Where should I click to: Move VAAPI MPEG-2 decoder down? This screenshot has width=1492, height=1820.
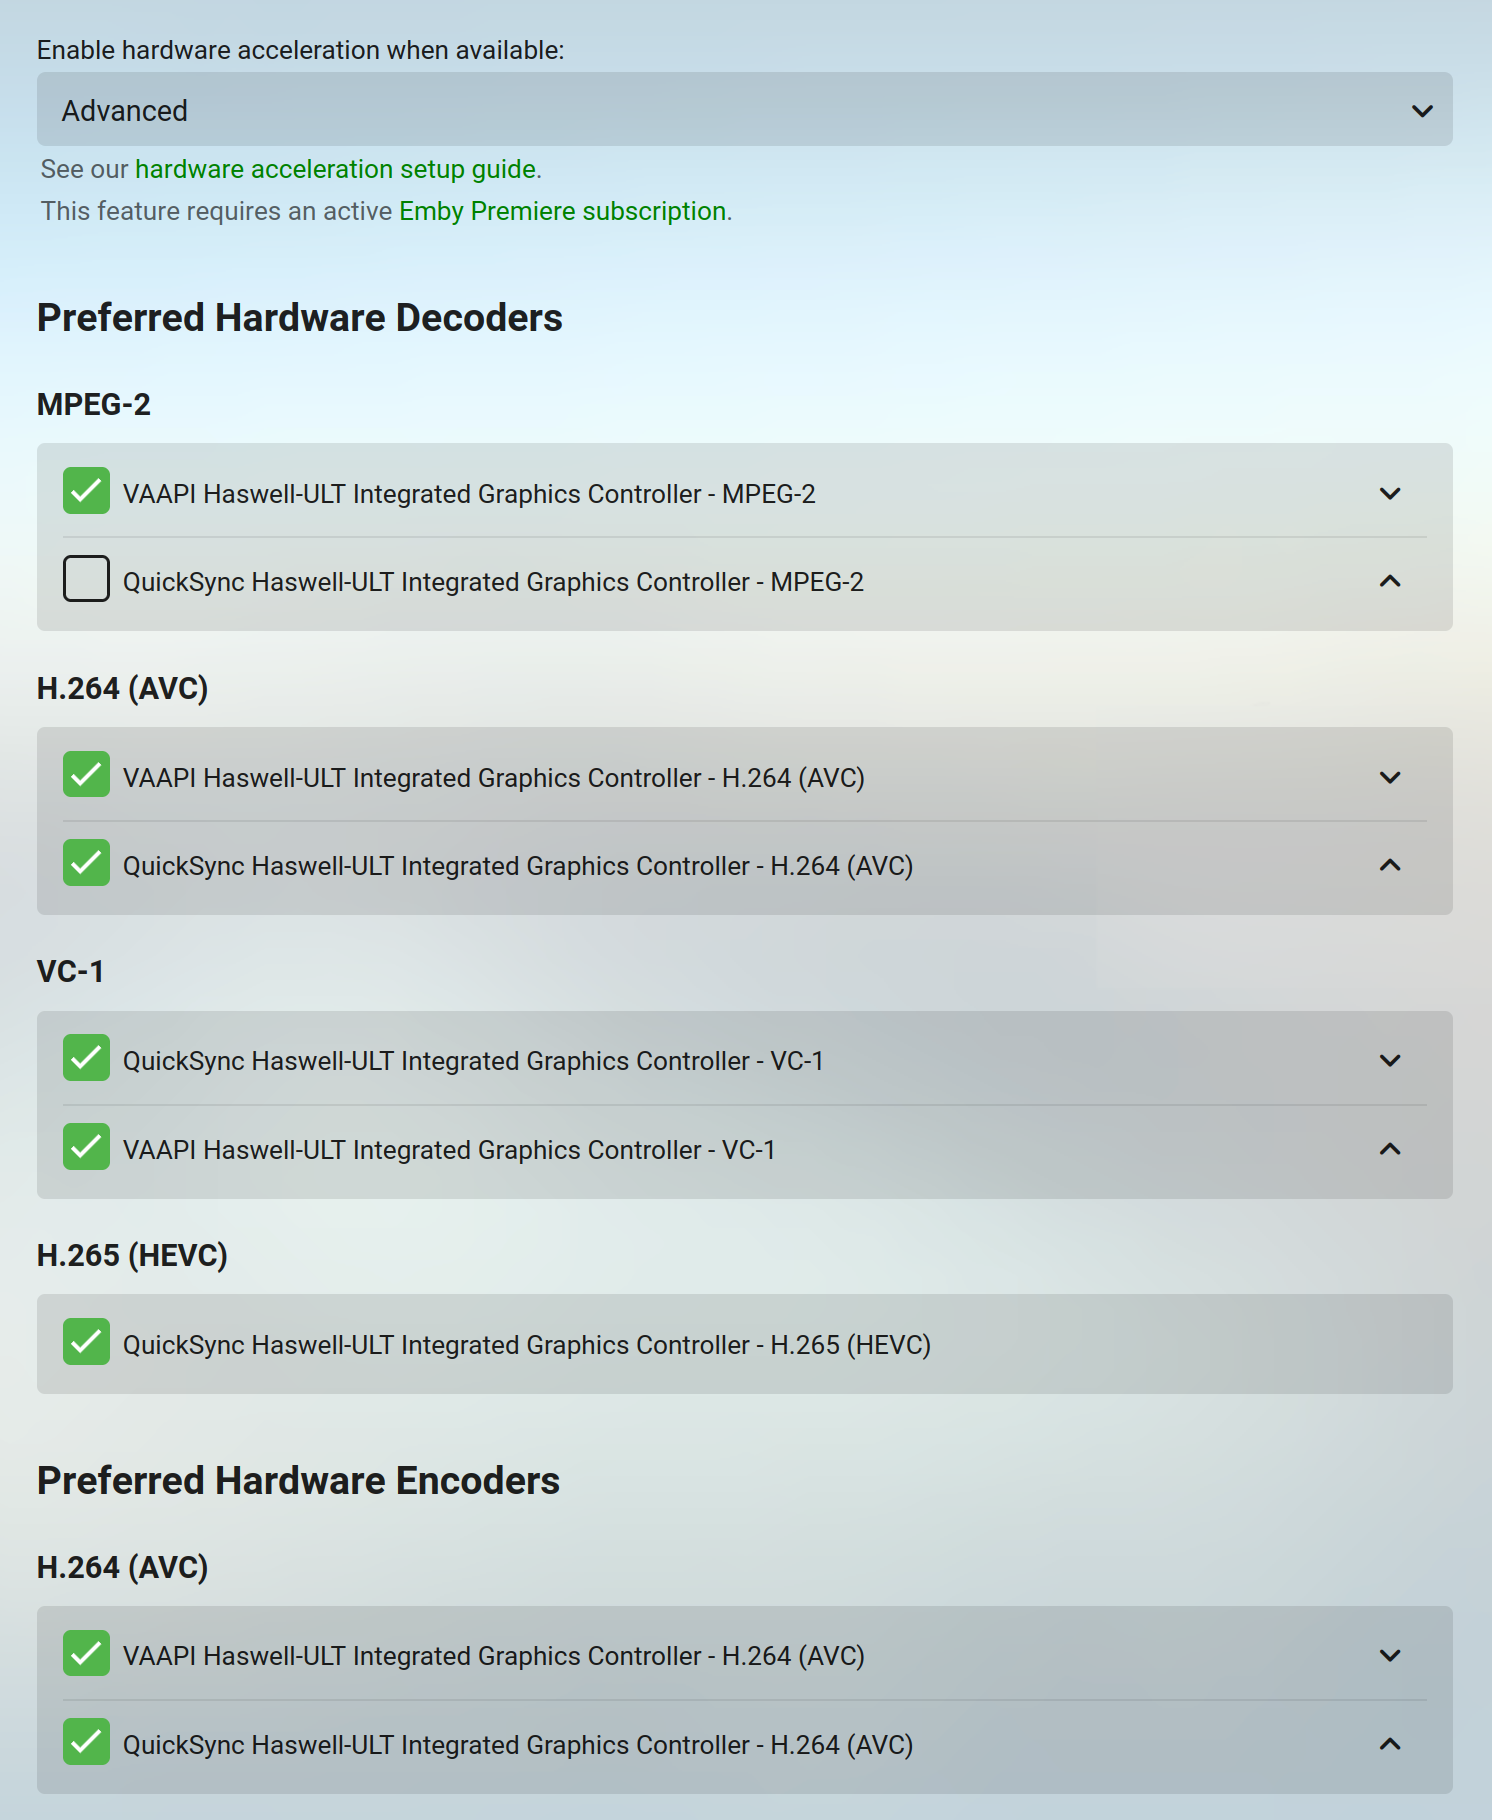pyautogui.click(x=1390, y=494)
